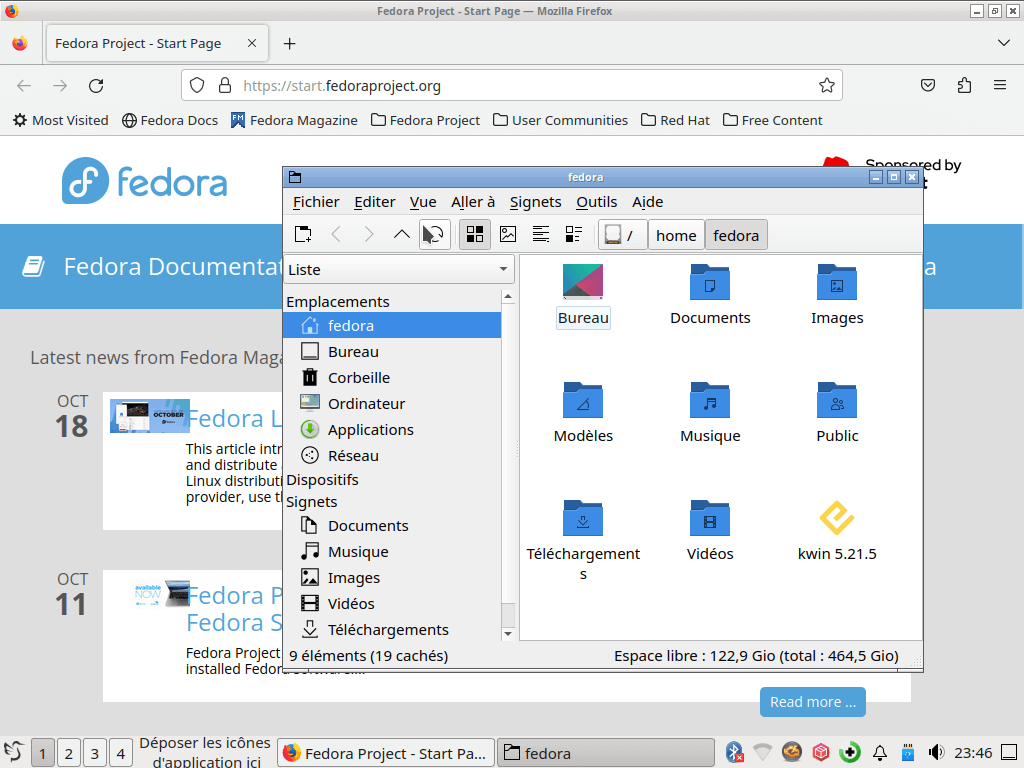Select Applications in the sidebar
The width and height of the screenshot is (1024, 768).
click(392, 430)
